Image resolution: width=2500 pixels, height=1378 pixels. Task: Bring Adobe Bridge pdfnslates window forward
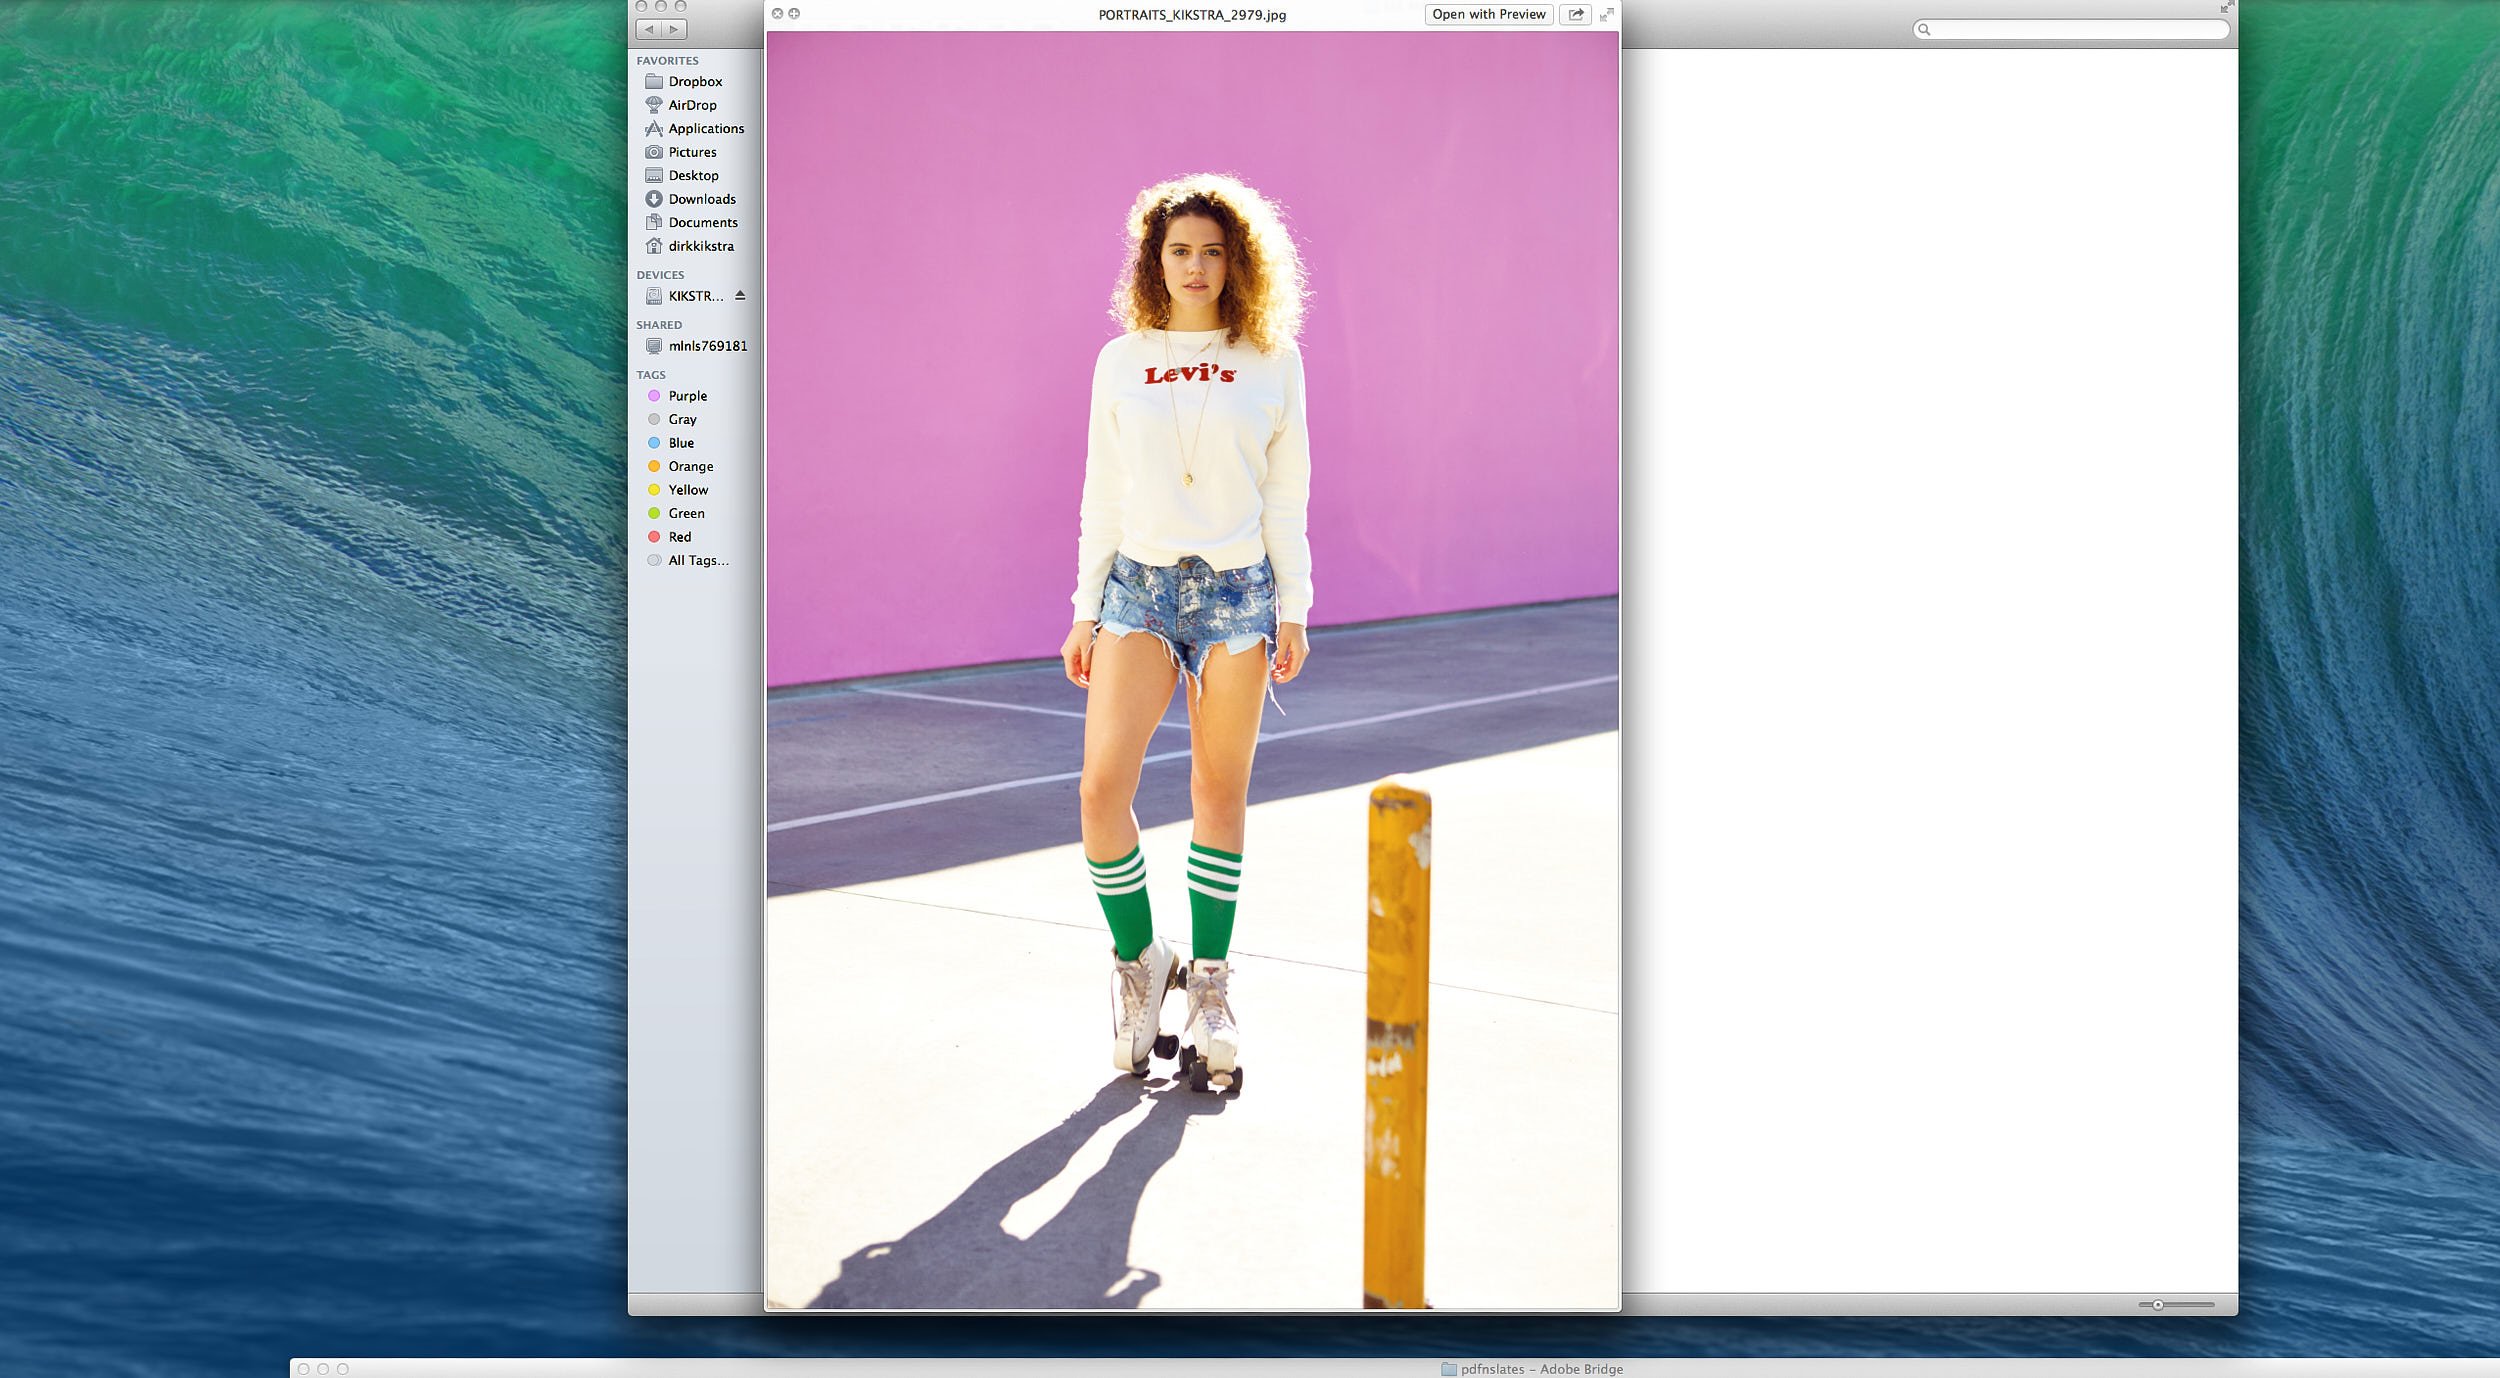click(1540, 1369)
